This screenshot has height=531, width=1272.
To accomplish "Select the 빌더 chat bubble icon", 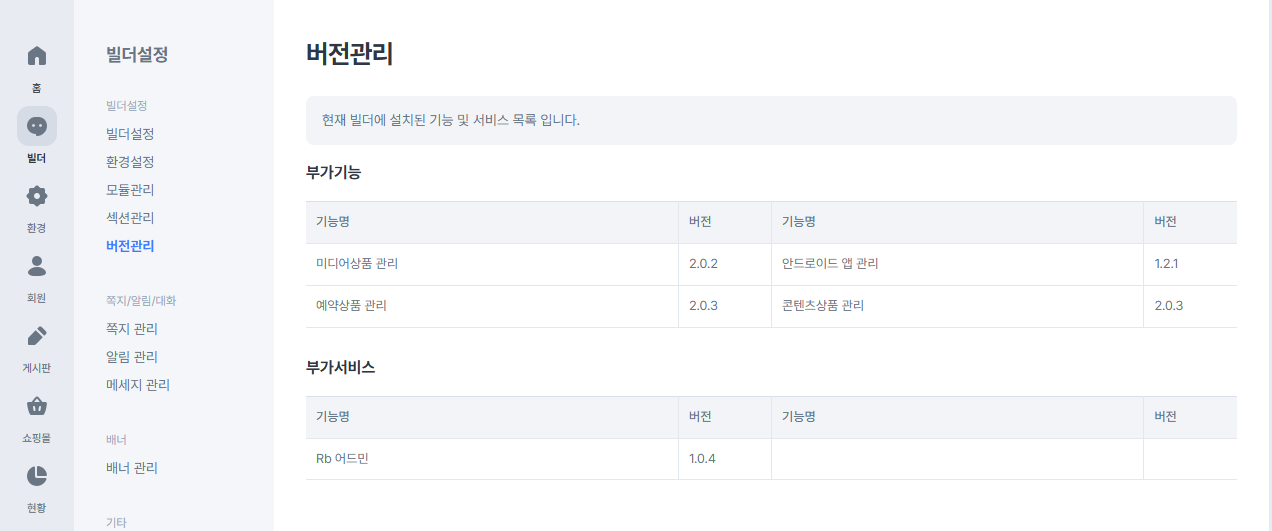I will click(x=37, y=126).
